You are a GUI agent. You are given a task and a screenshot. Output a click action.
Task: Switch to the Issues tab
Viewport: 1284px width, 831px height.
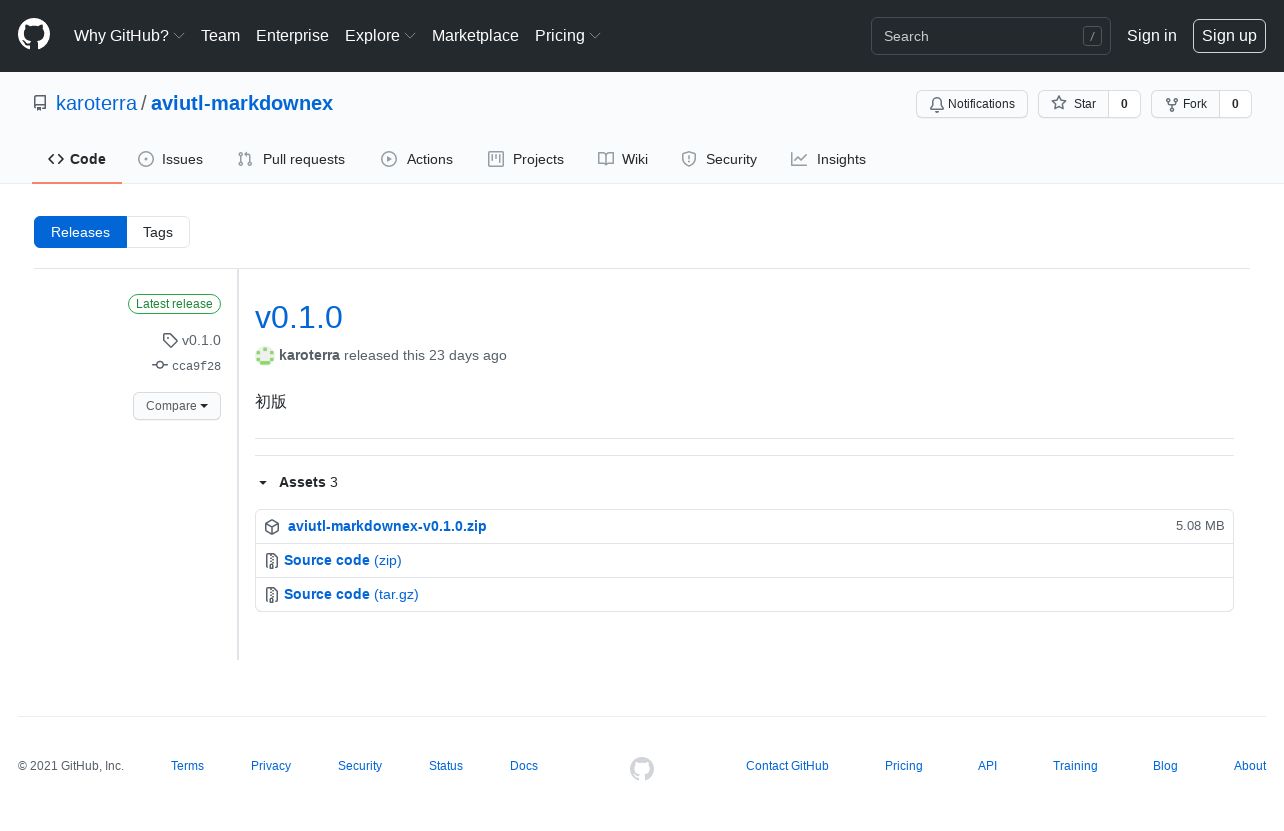170,159
